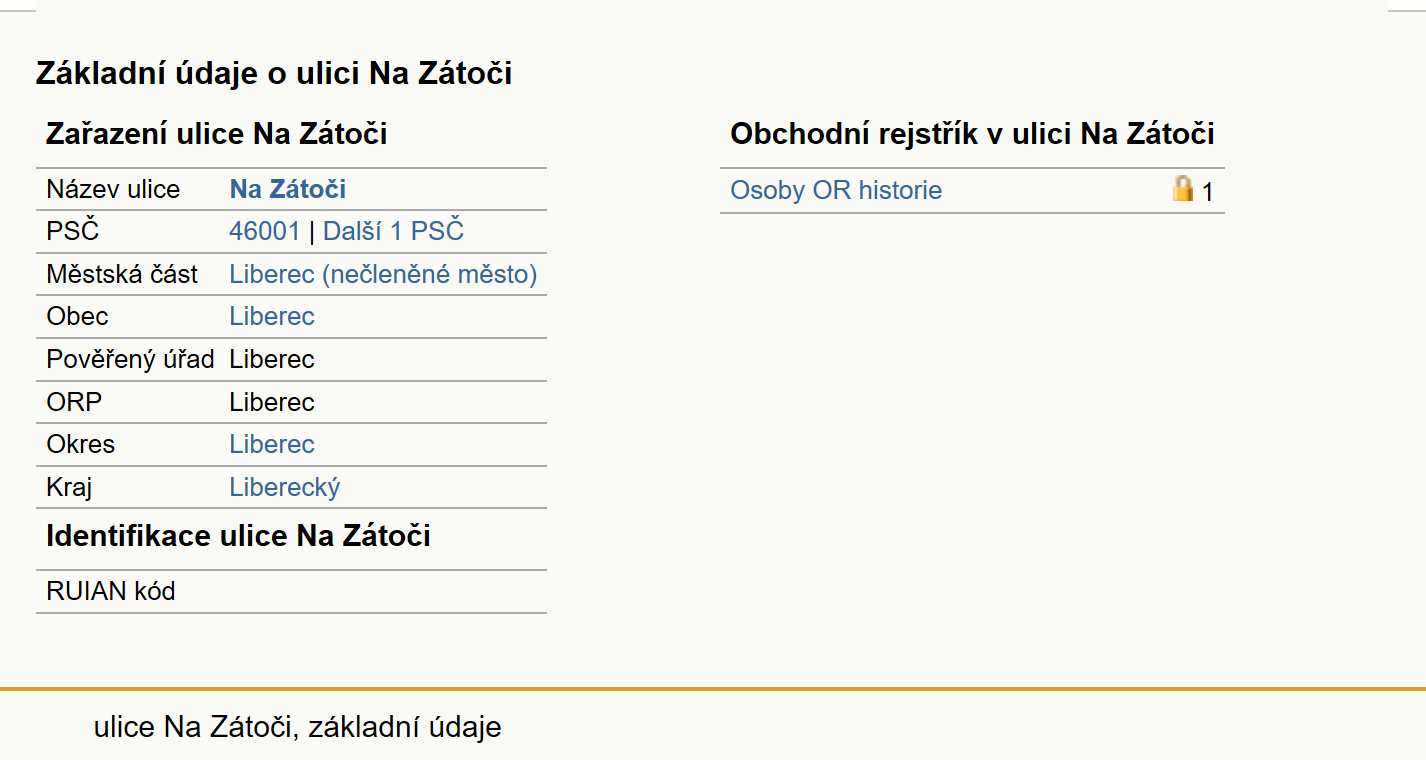Select the Městská část row label
The image size is (1426, 760).
click(122, 274)
